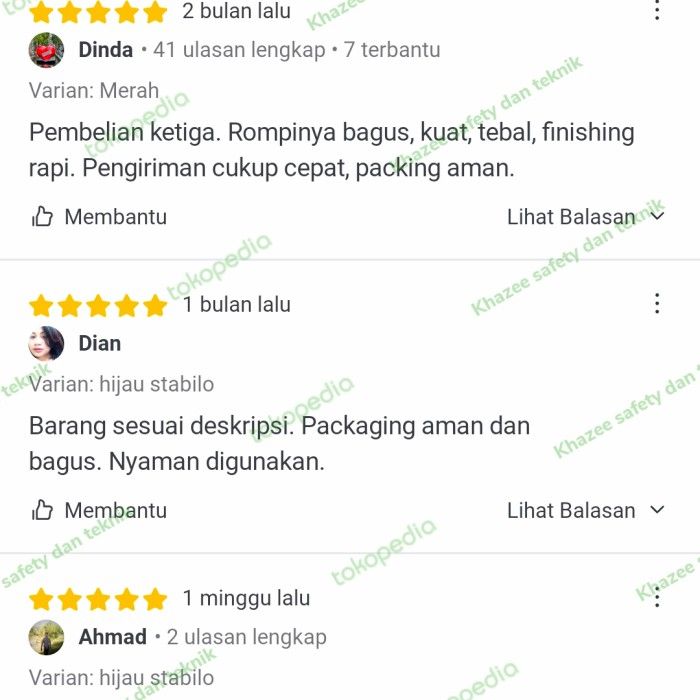The image size is (700, 700).
Task: Tap Dian's profile avatar
Action: (x=46, y=343)
